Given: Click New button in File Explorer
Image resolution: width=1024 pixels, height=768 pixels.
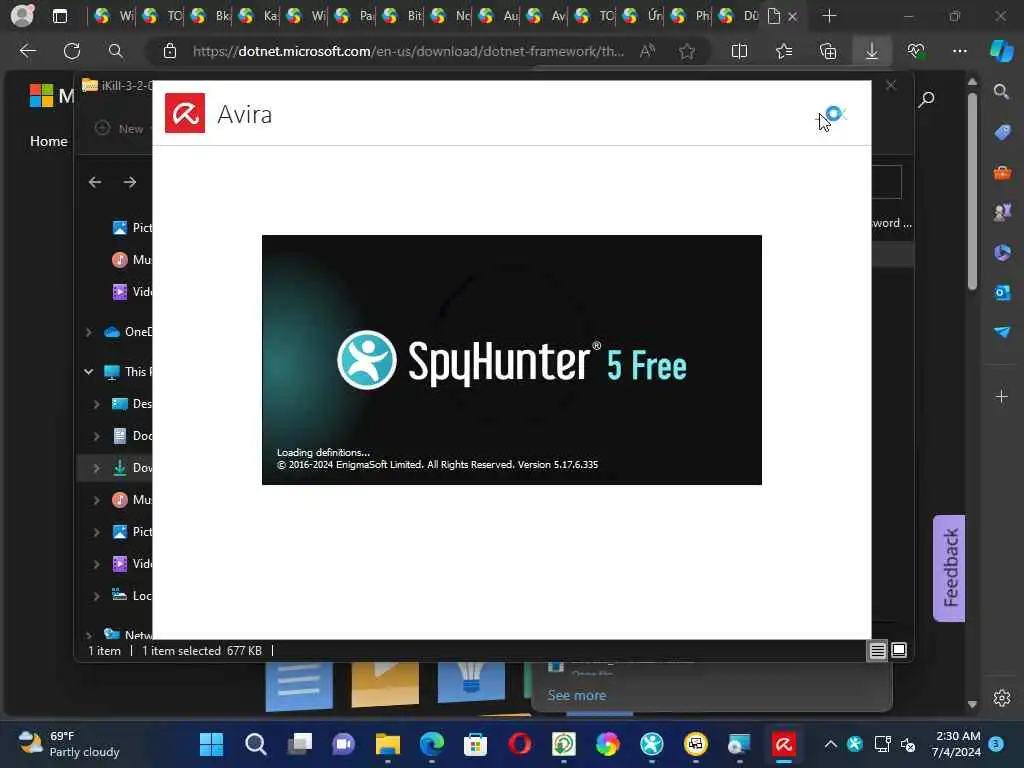Looking at the screenshot, I should click(x=120, y=129).
